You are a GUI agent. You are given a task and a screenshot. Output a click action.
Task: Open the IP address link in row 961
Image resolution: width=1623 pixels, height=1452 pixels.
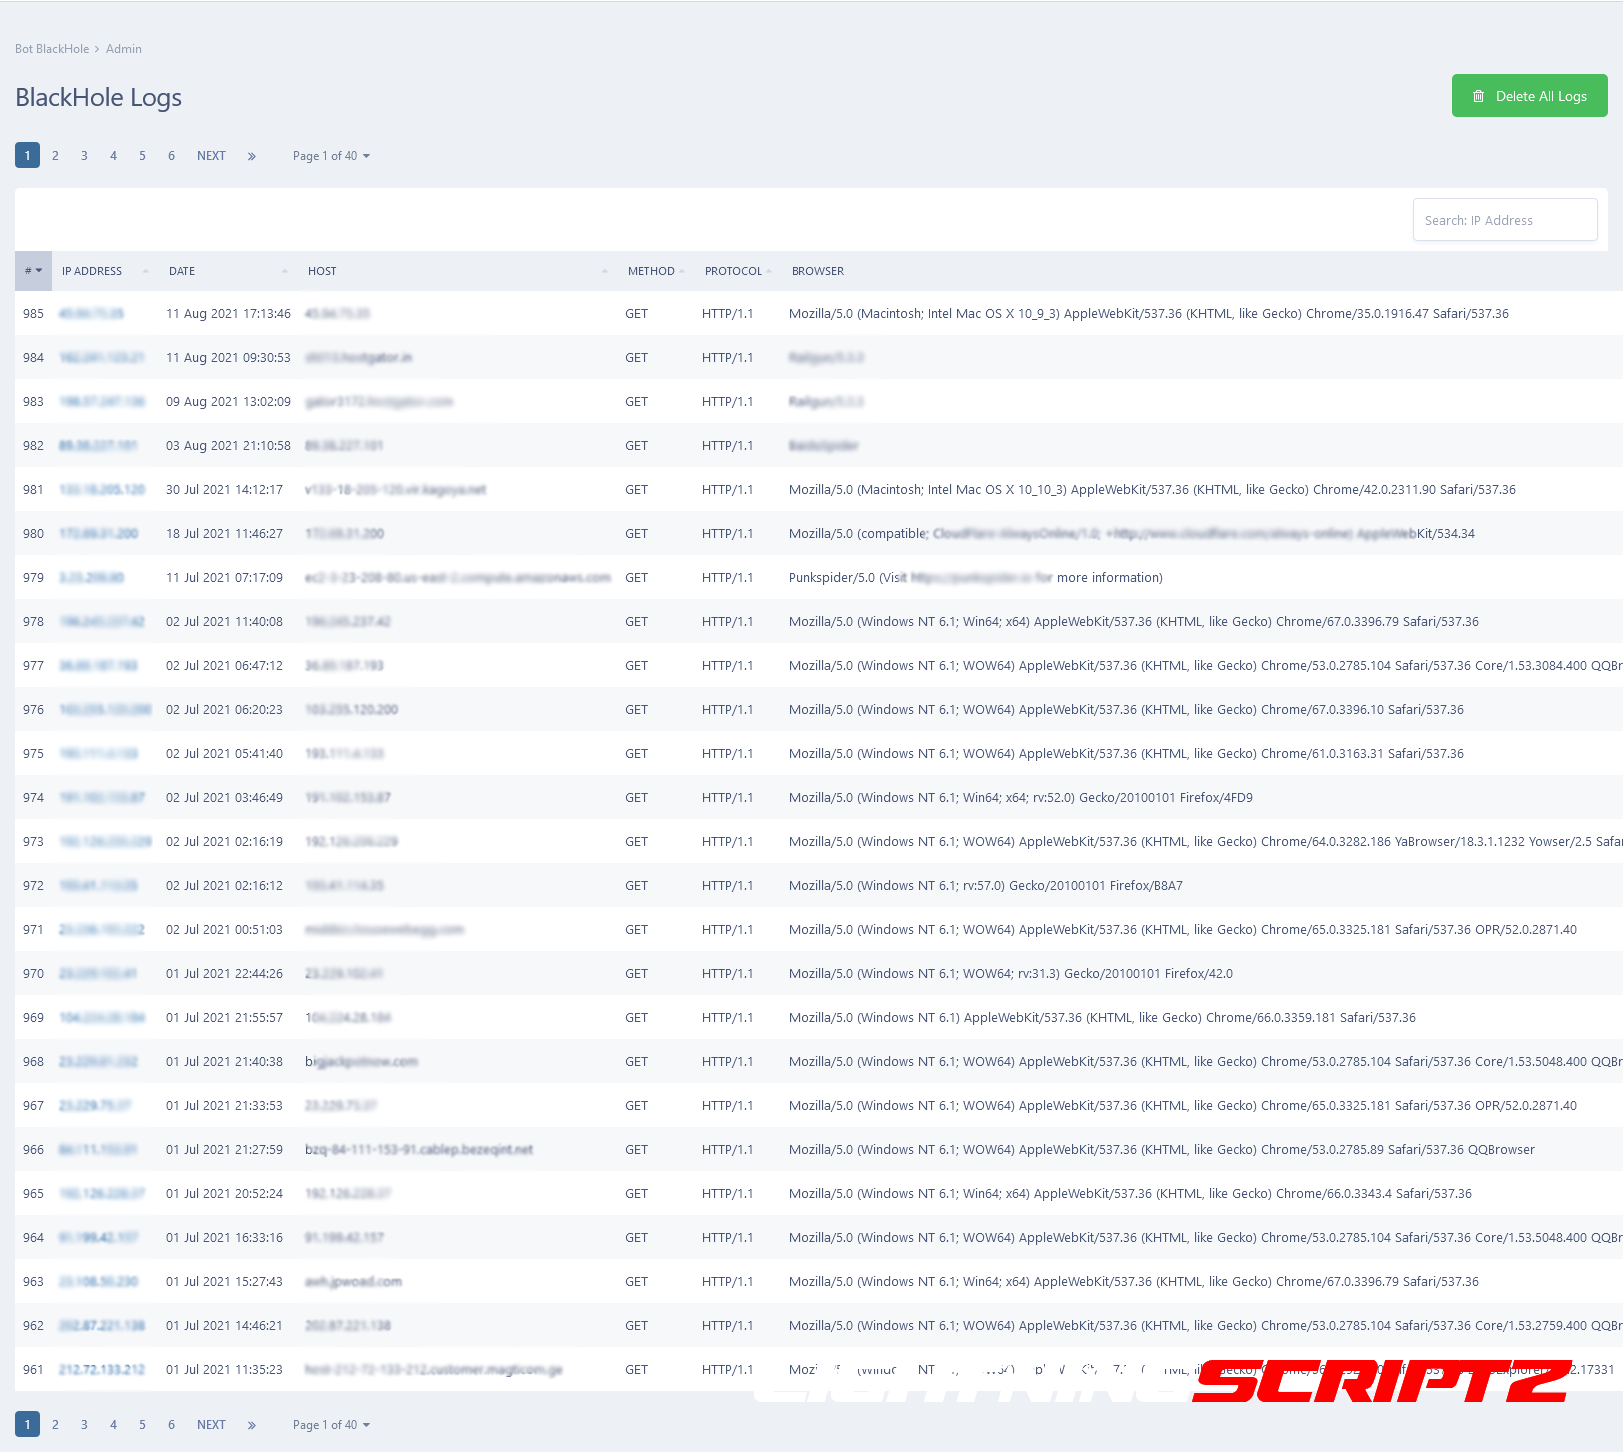[102, 1370]
